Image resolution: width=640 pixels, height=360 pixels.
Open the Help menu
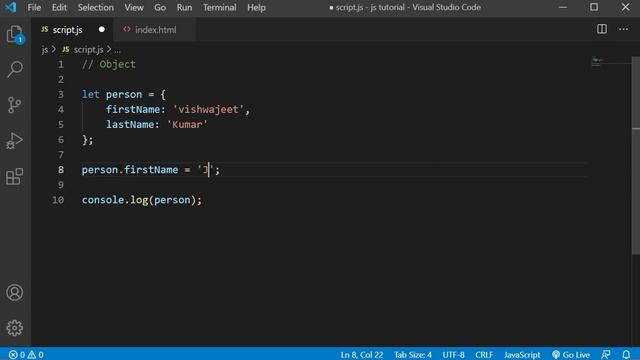click(256, 7)
